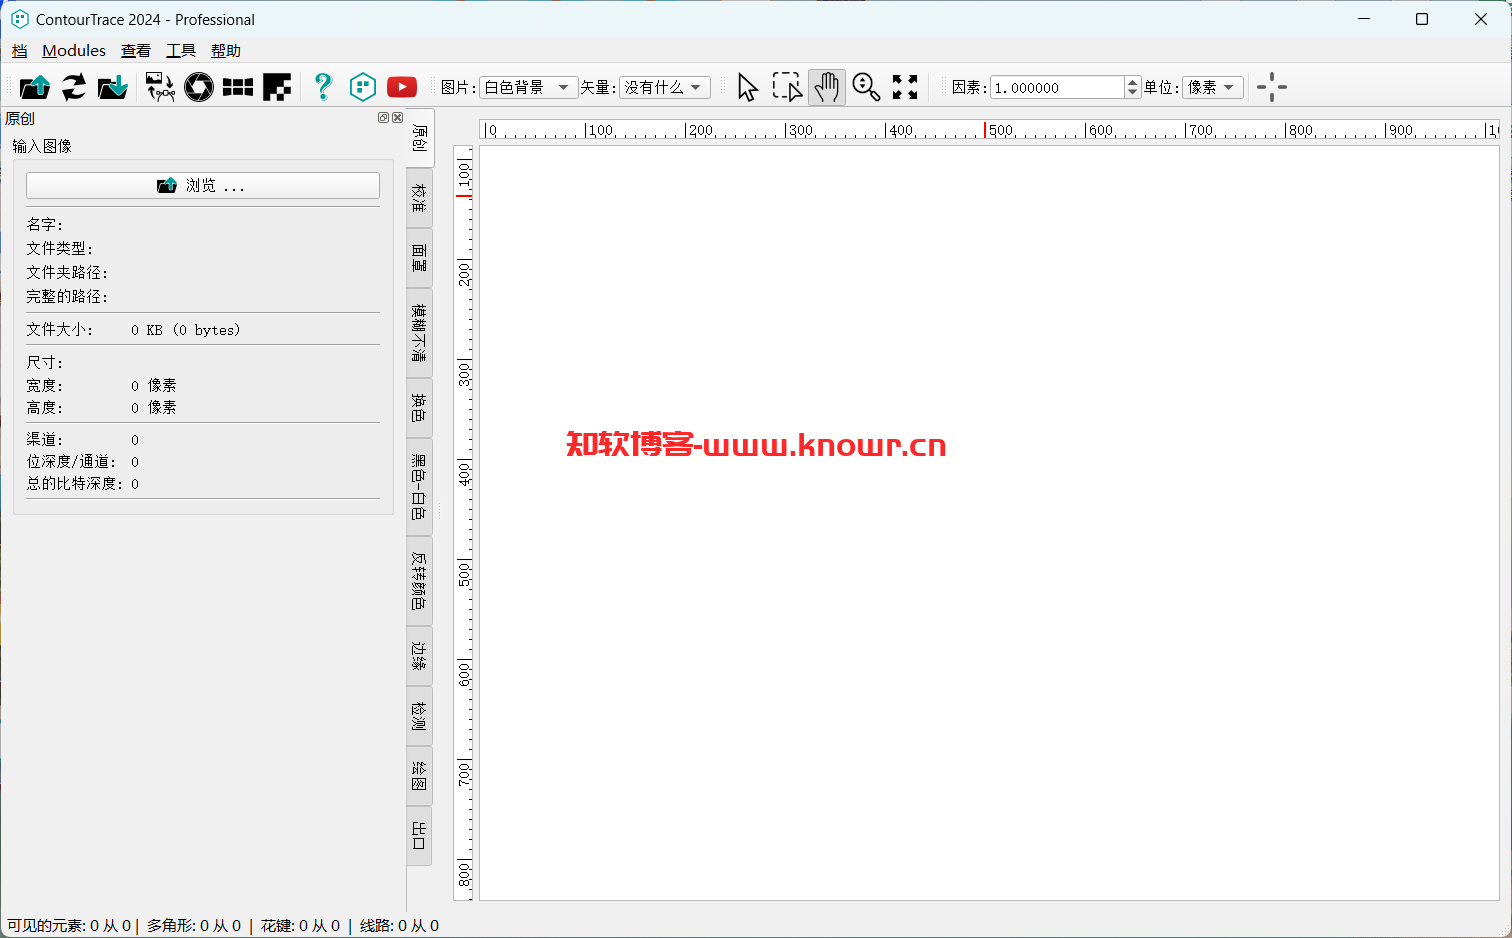
Task: Switch to the 换色 vertical tab
Action: (x=419, y=408)
